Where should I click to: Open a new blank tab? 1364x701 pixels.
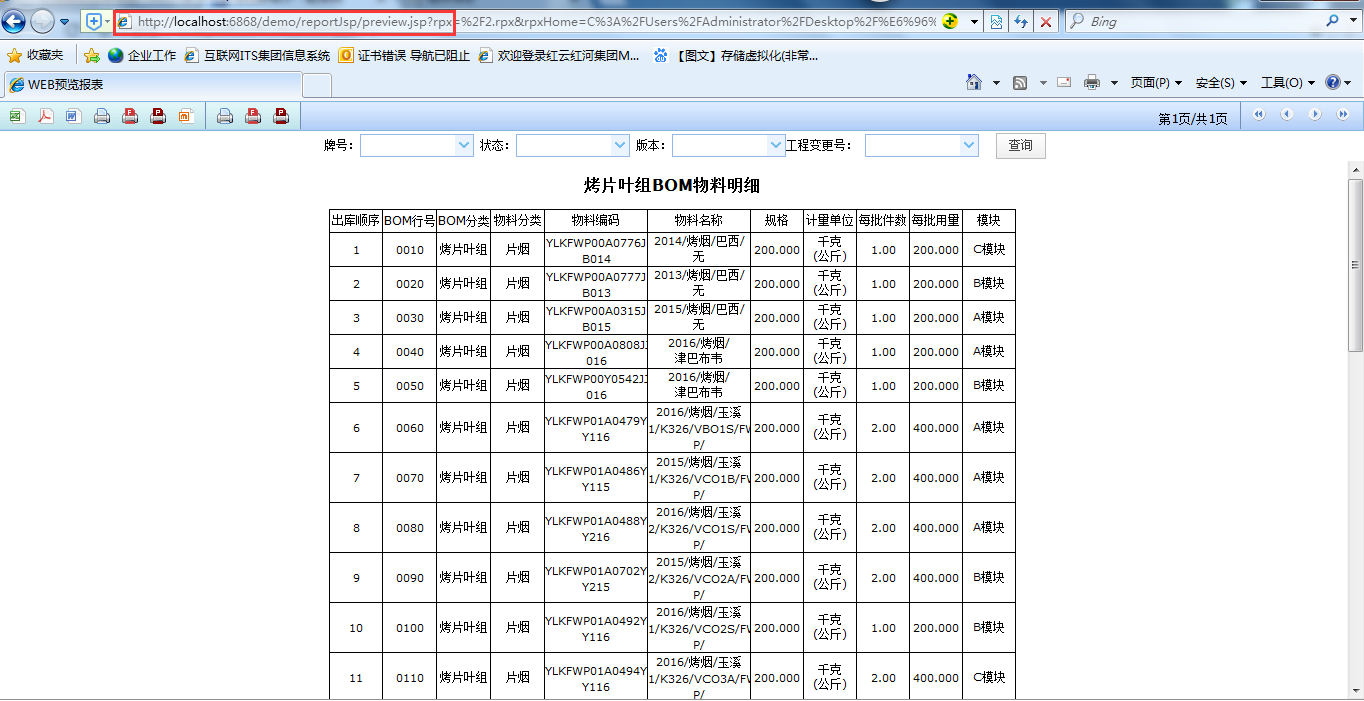317,86
